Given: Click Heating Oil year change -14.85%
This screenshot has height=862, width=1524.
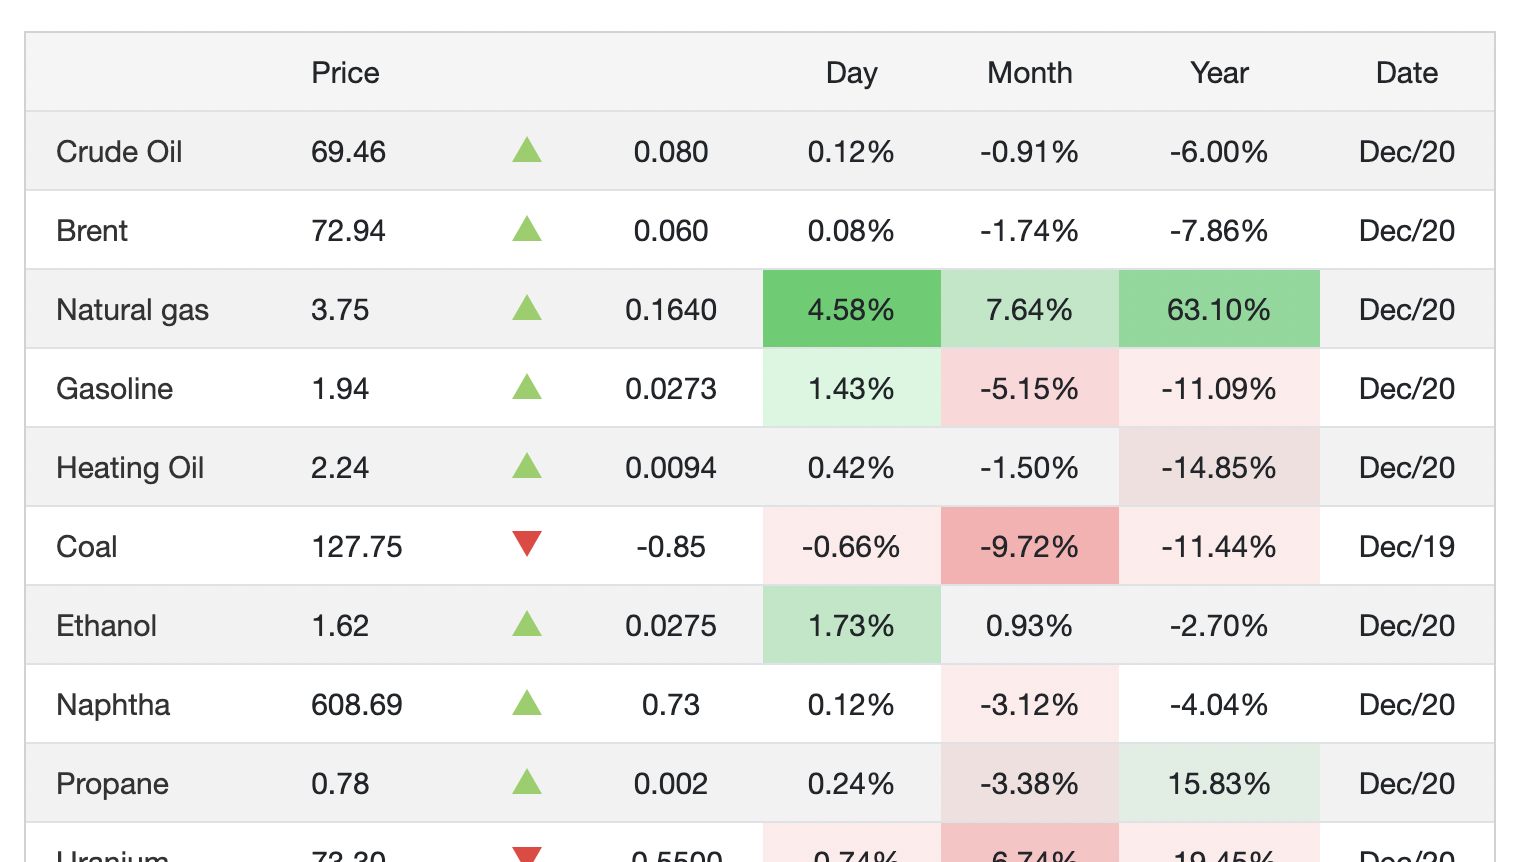Looking at the screenshot, I should (1219, 467).
